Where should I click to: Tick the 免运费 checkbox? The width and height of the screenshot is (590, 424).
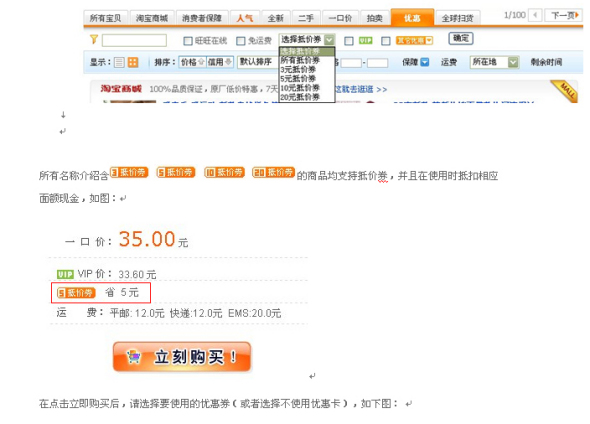coord(240,41)
